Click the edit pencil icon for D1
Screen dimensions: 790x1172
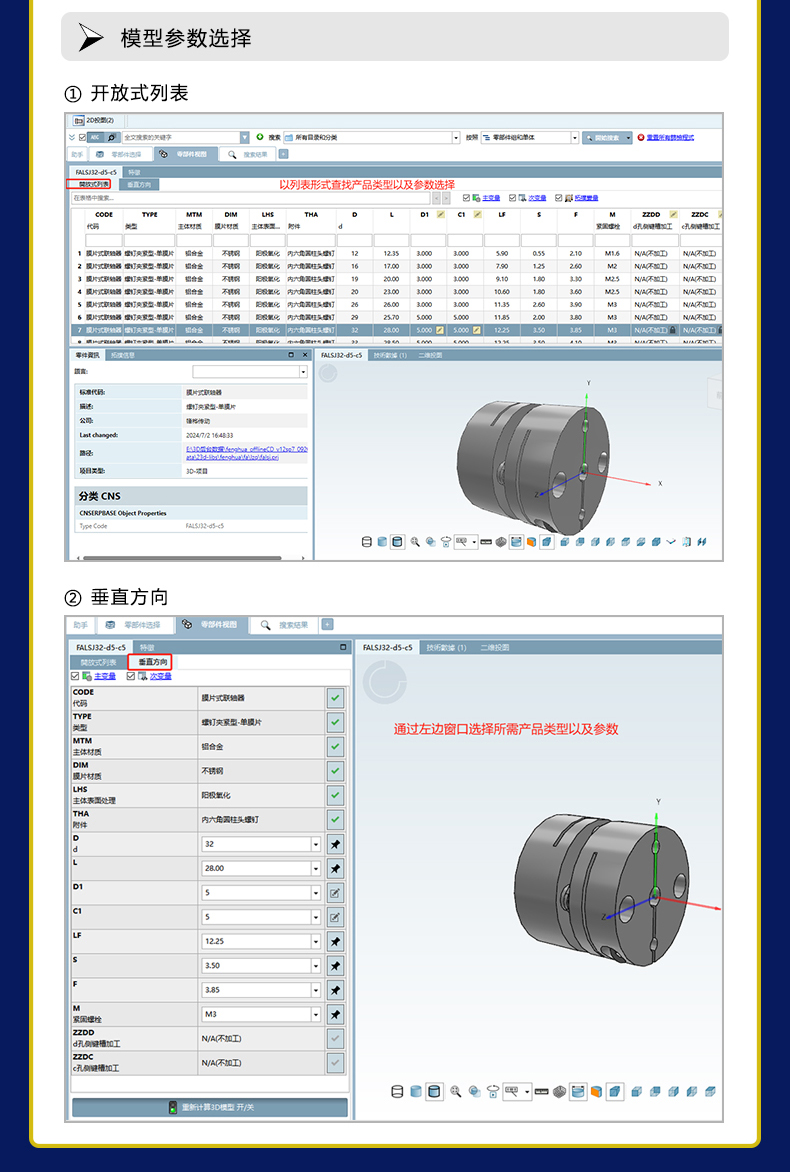(x=335, y=893)
